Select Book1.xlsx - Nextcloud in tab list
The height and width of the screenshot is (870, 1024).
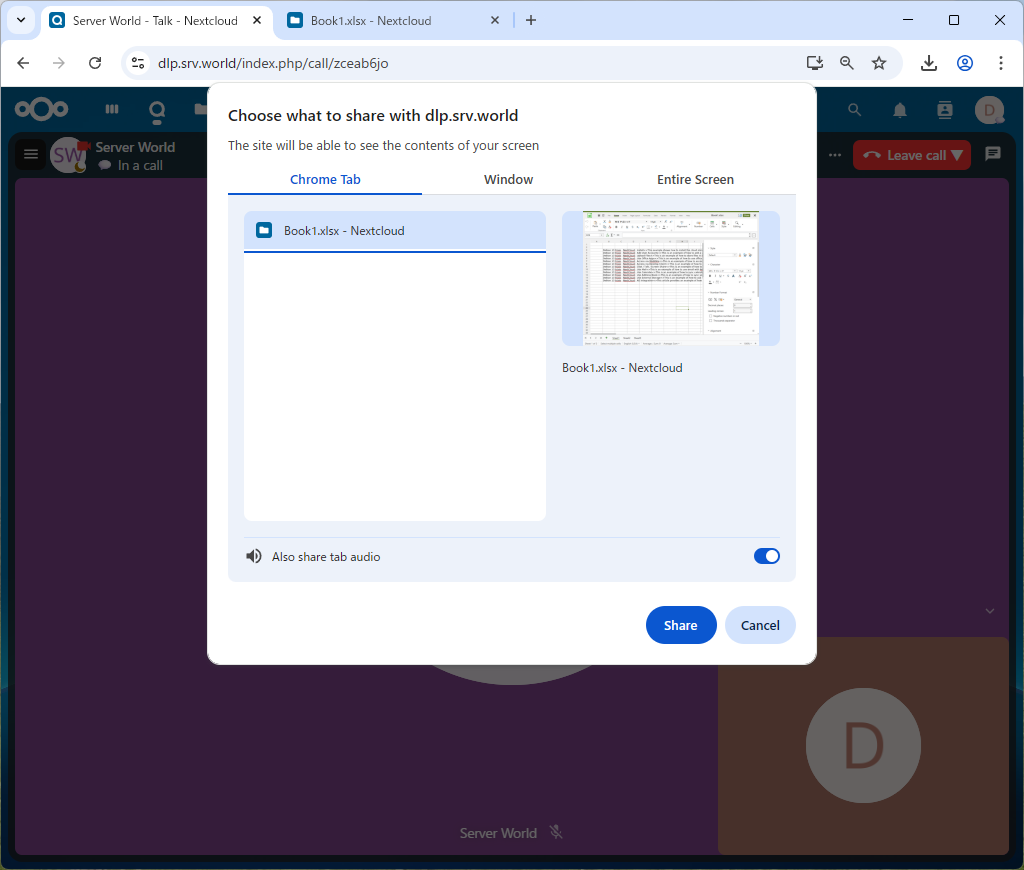[x=395, y=231]
